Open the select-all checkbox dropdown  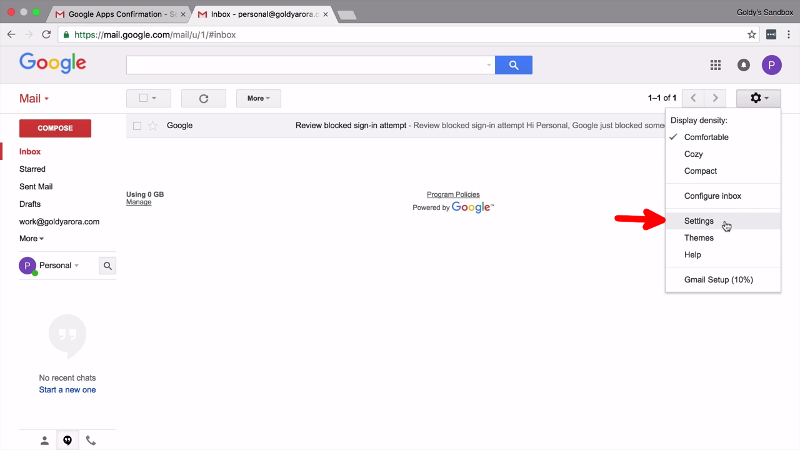click(x=148, y=98)
